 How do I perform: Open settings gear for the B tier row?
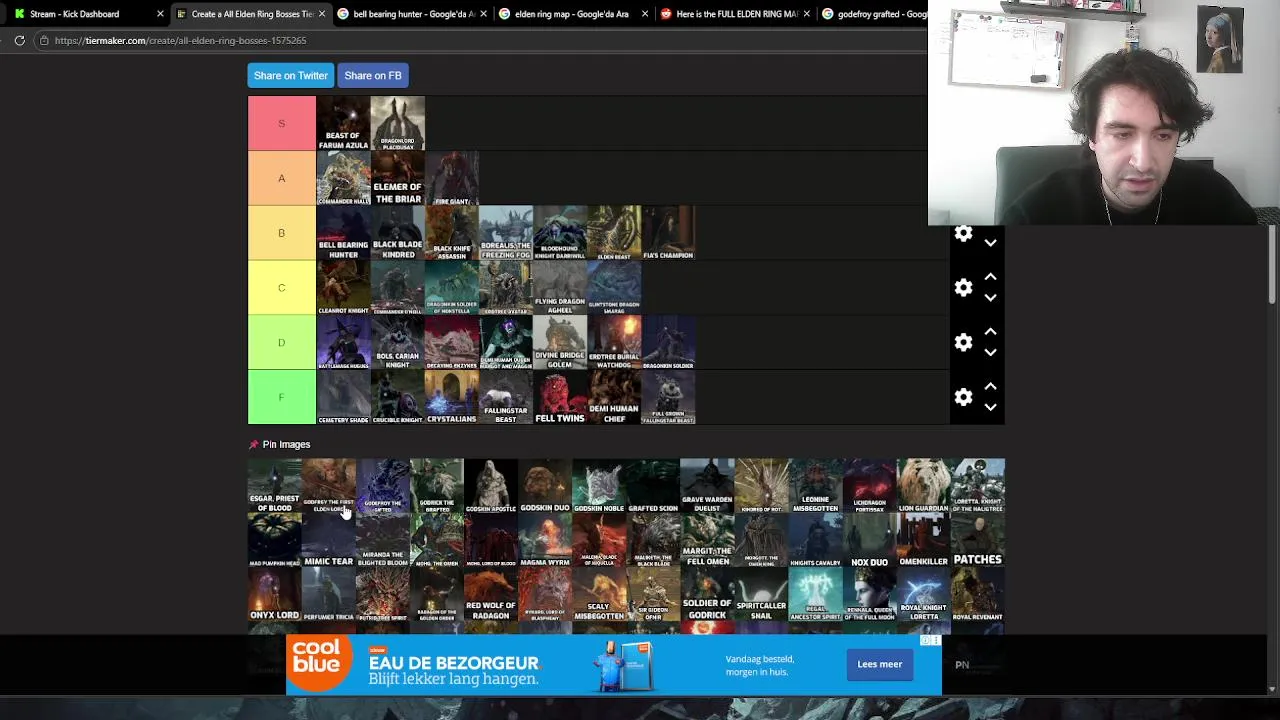coord(963,233)
